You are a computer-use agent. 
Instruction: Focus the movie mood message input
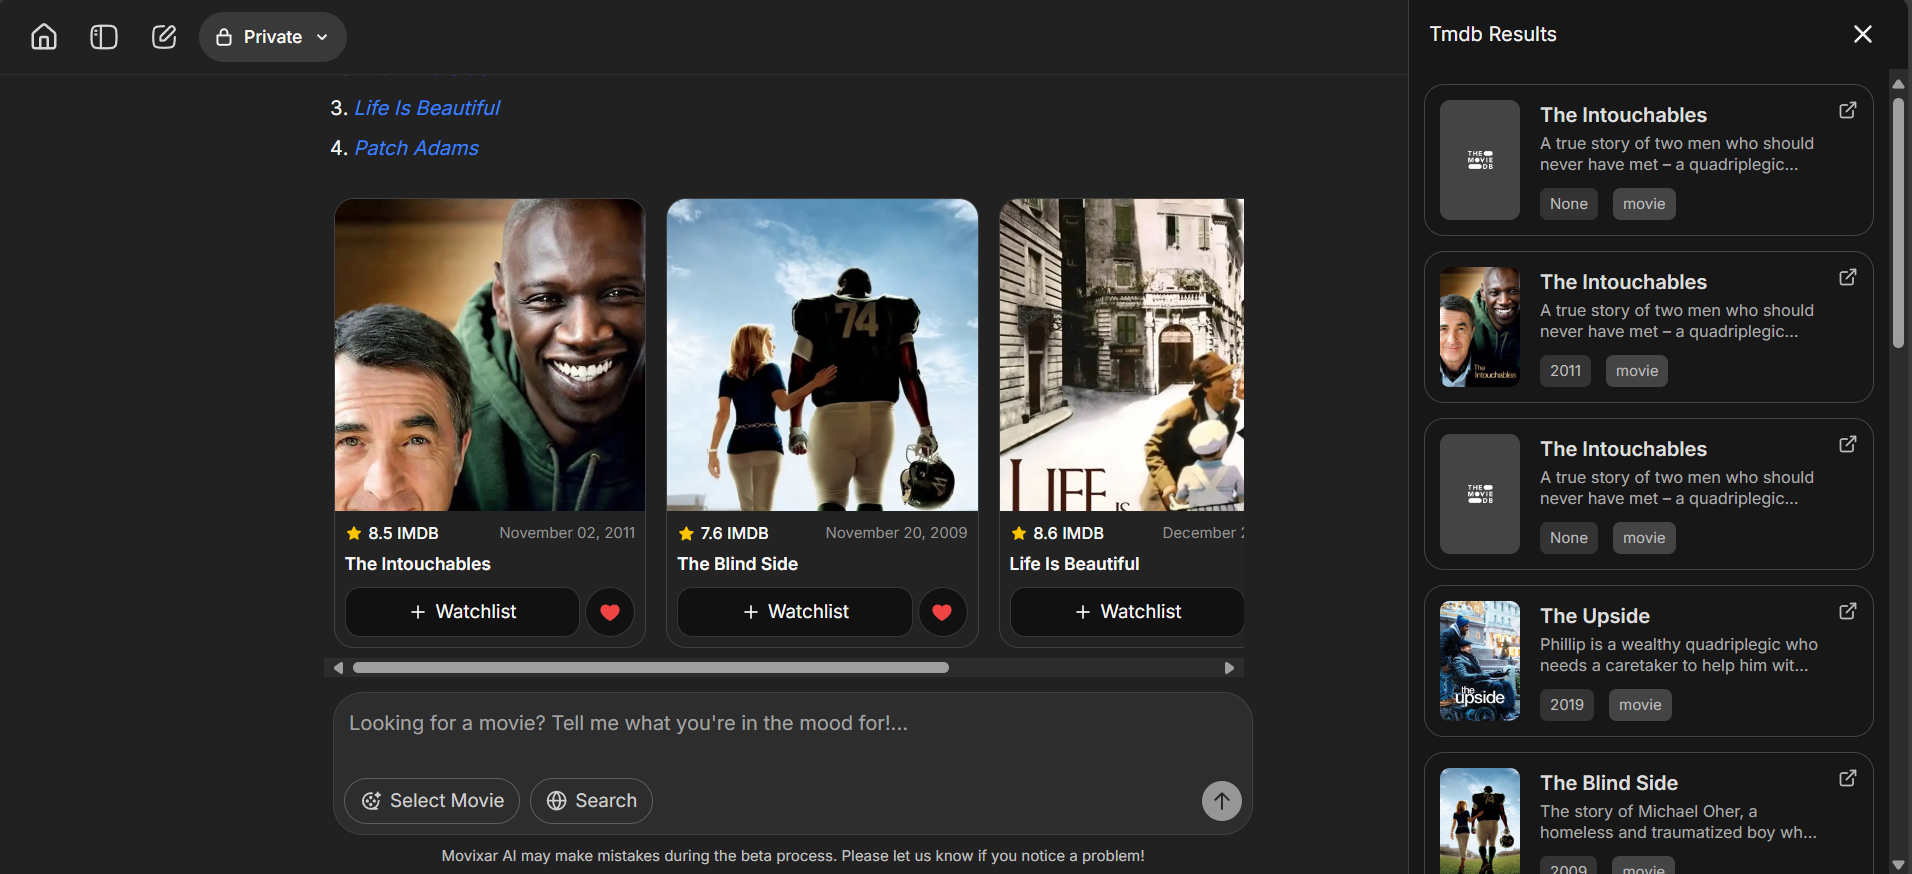point(792,723)
